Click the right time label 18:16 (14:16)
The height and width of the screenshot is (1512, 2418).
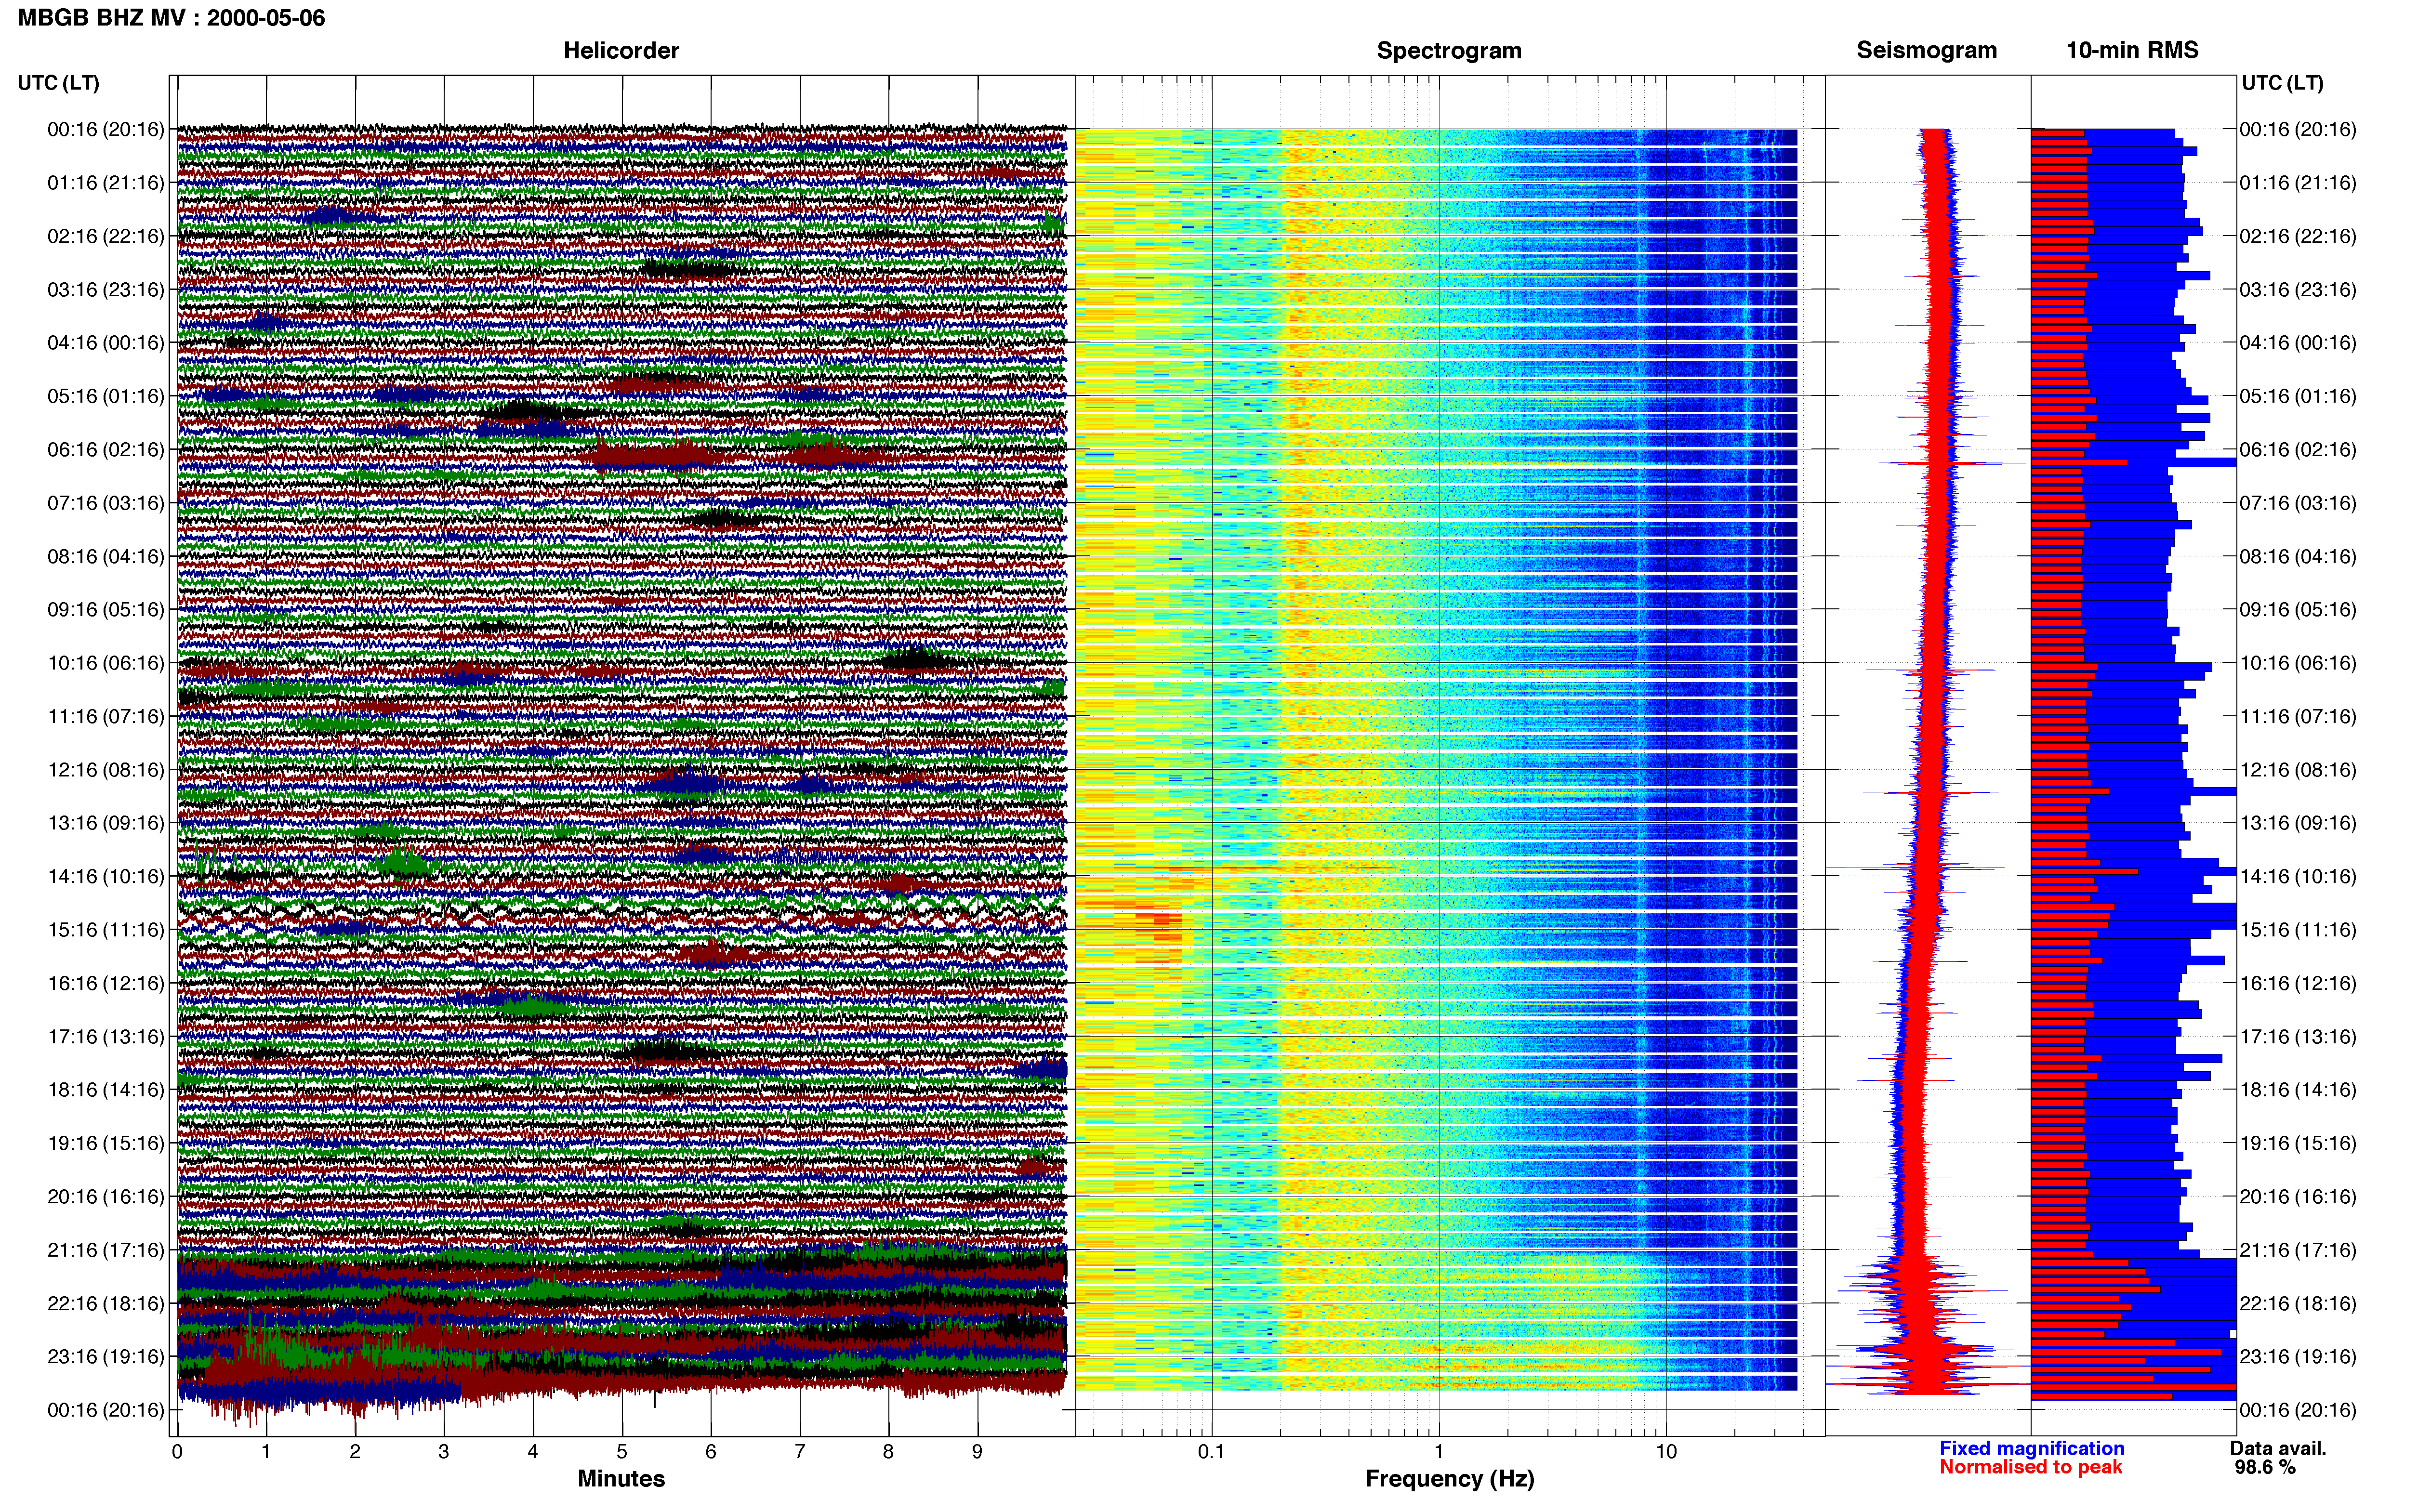coord(2298,1090)
